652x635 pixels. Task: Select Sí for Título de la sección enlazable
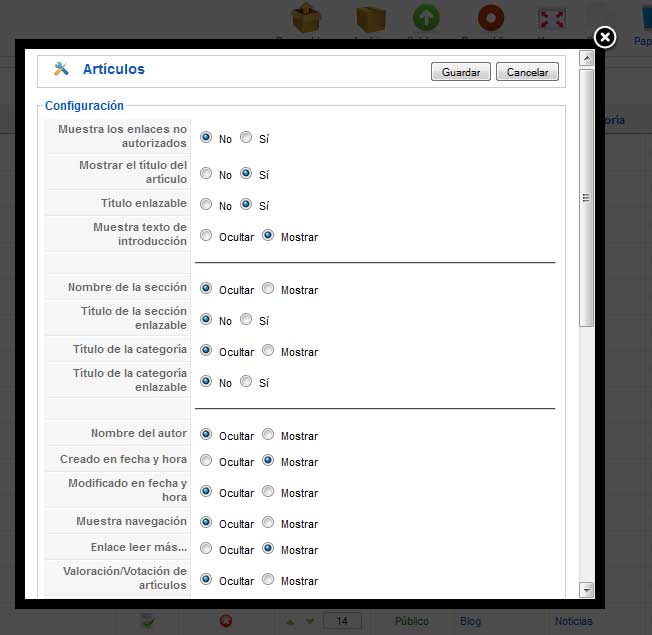[x=246, y=319]
